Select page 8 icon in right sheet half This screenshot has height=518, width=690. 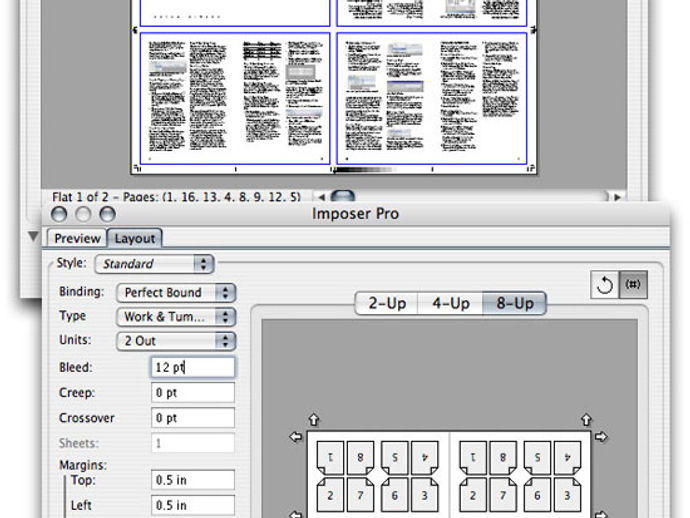click(503, 457)
